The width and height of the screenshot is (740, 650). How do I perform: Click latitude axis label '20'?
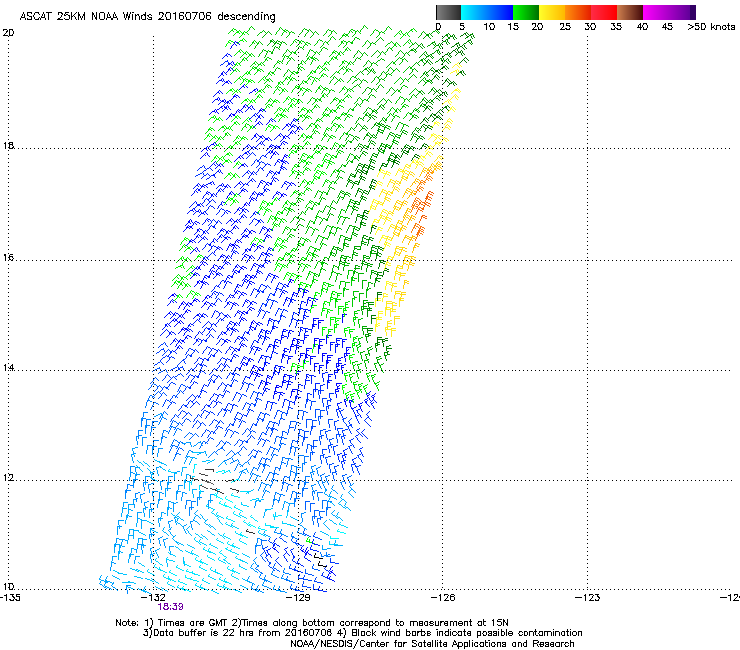[x=8, y=33]
